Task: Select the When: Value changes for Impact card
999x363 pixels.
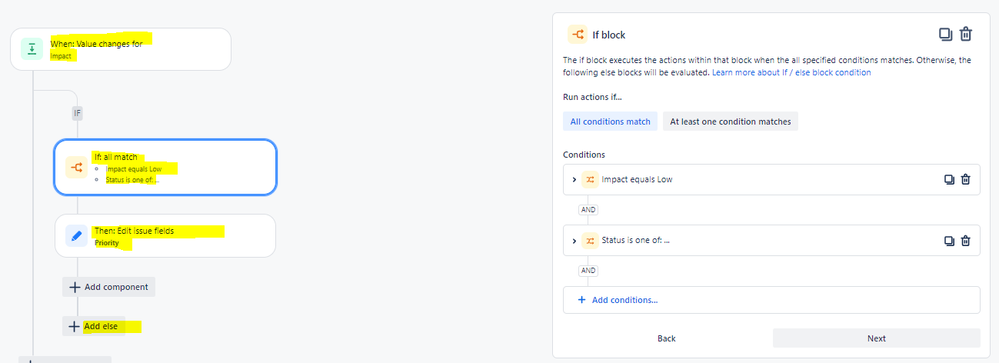Action: [x=120, y=49]
